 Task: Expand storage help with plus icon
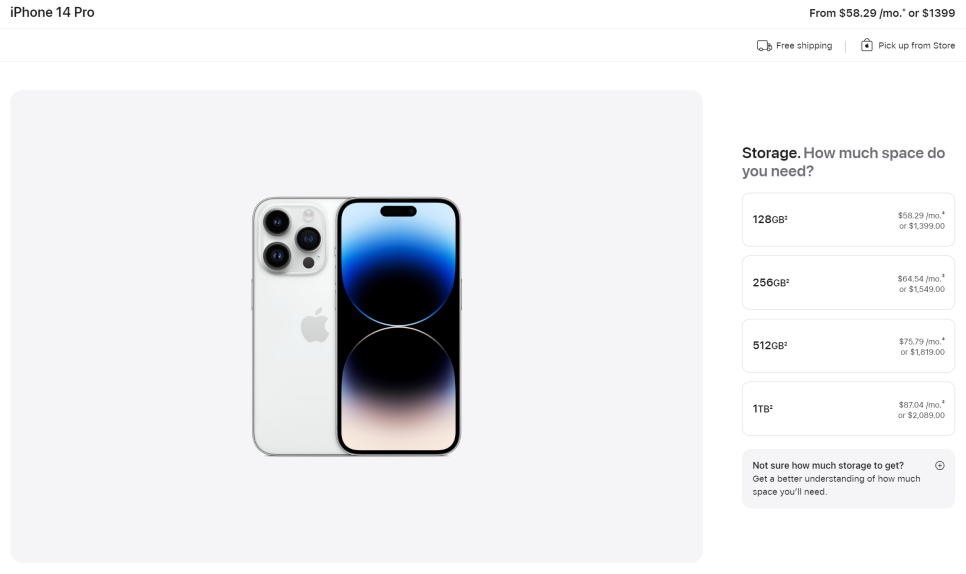(940, 466)
